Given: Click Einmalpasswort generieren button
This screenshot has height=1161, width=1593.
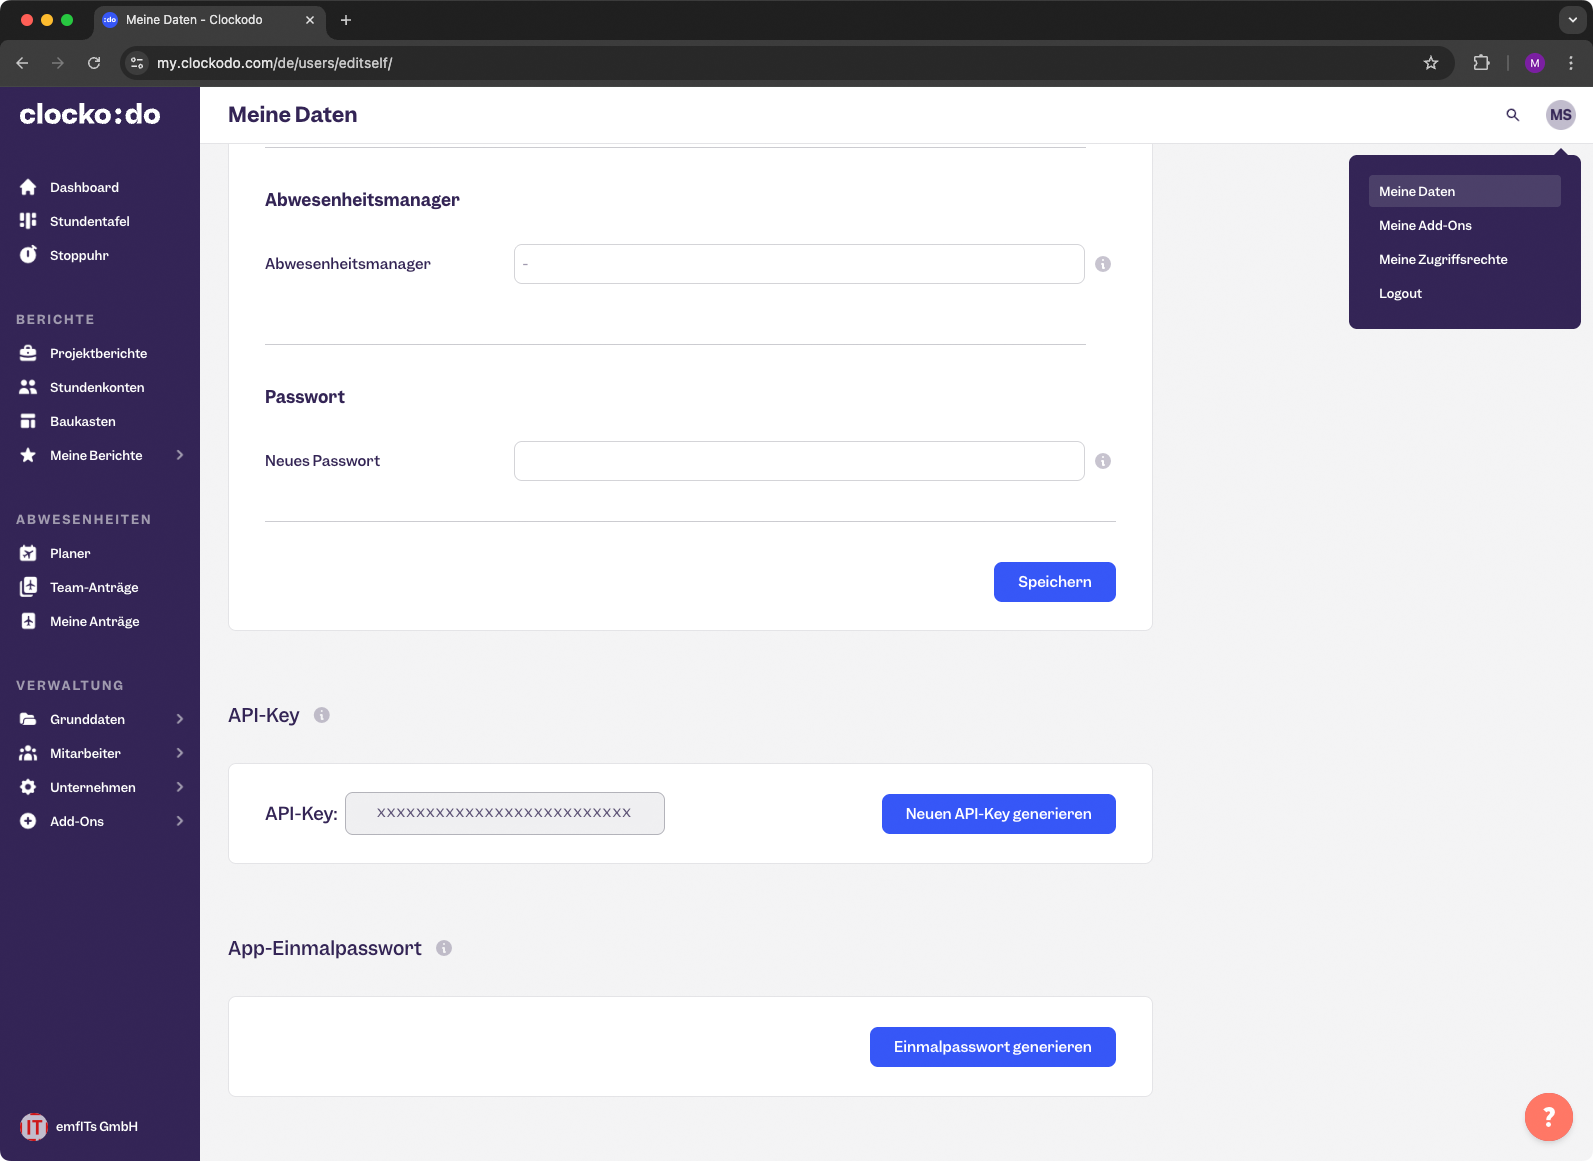Looking at the screenshot, I should coord(992,1047).
